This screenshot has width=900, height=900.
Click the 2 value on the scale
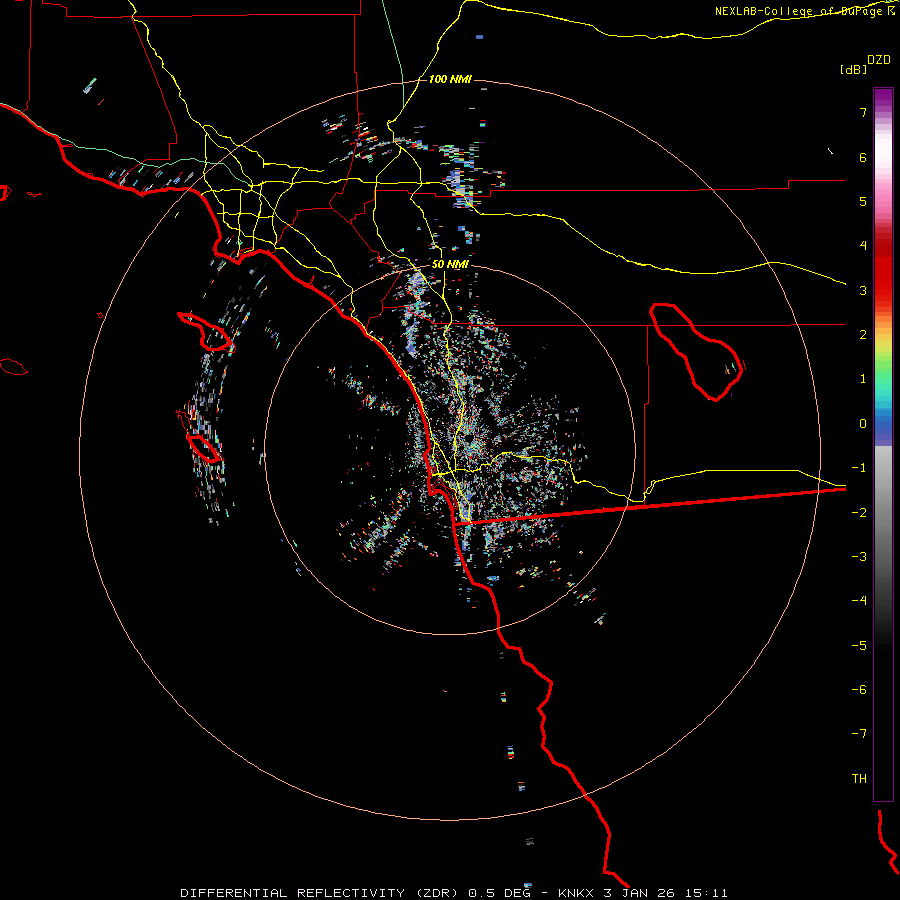click(x=863, y=335)
